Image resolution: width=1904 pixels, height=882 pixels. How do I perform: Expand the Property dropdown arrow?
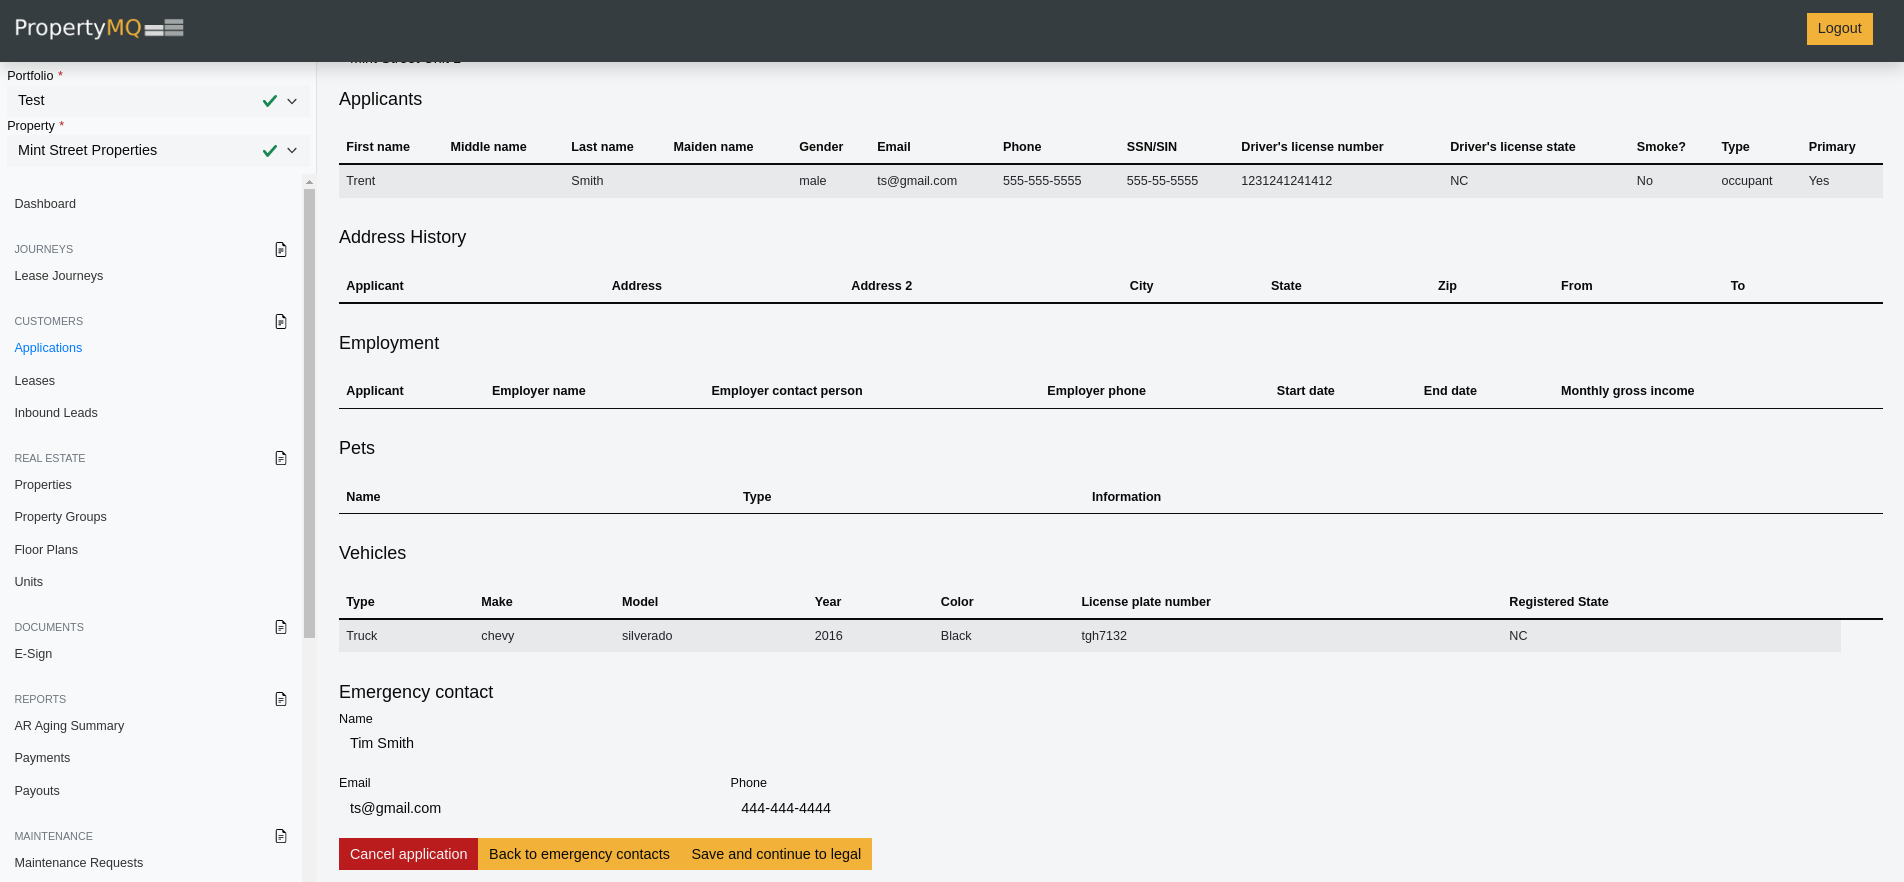pyautogui.click(x=292, y=151)
